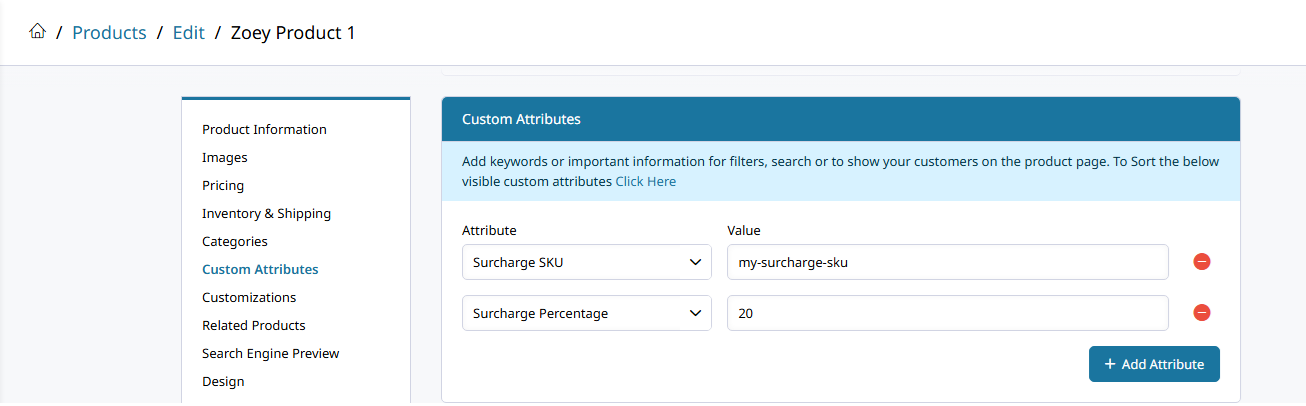Click the my-surcharge-sku value field

(947, 262)
